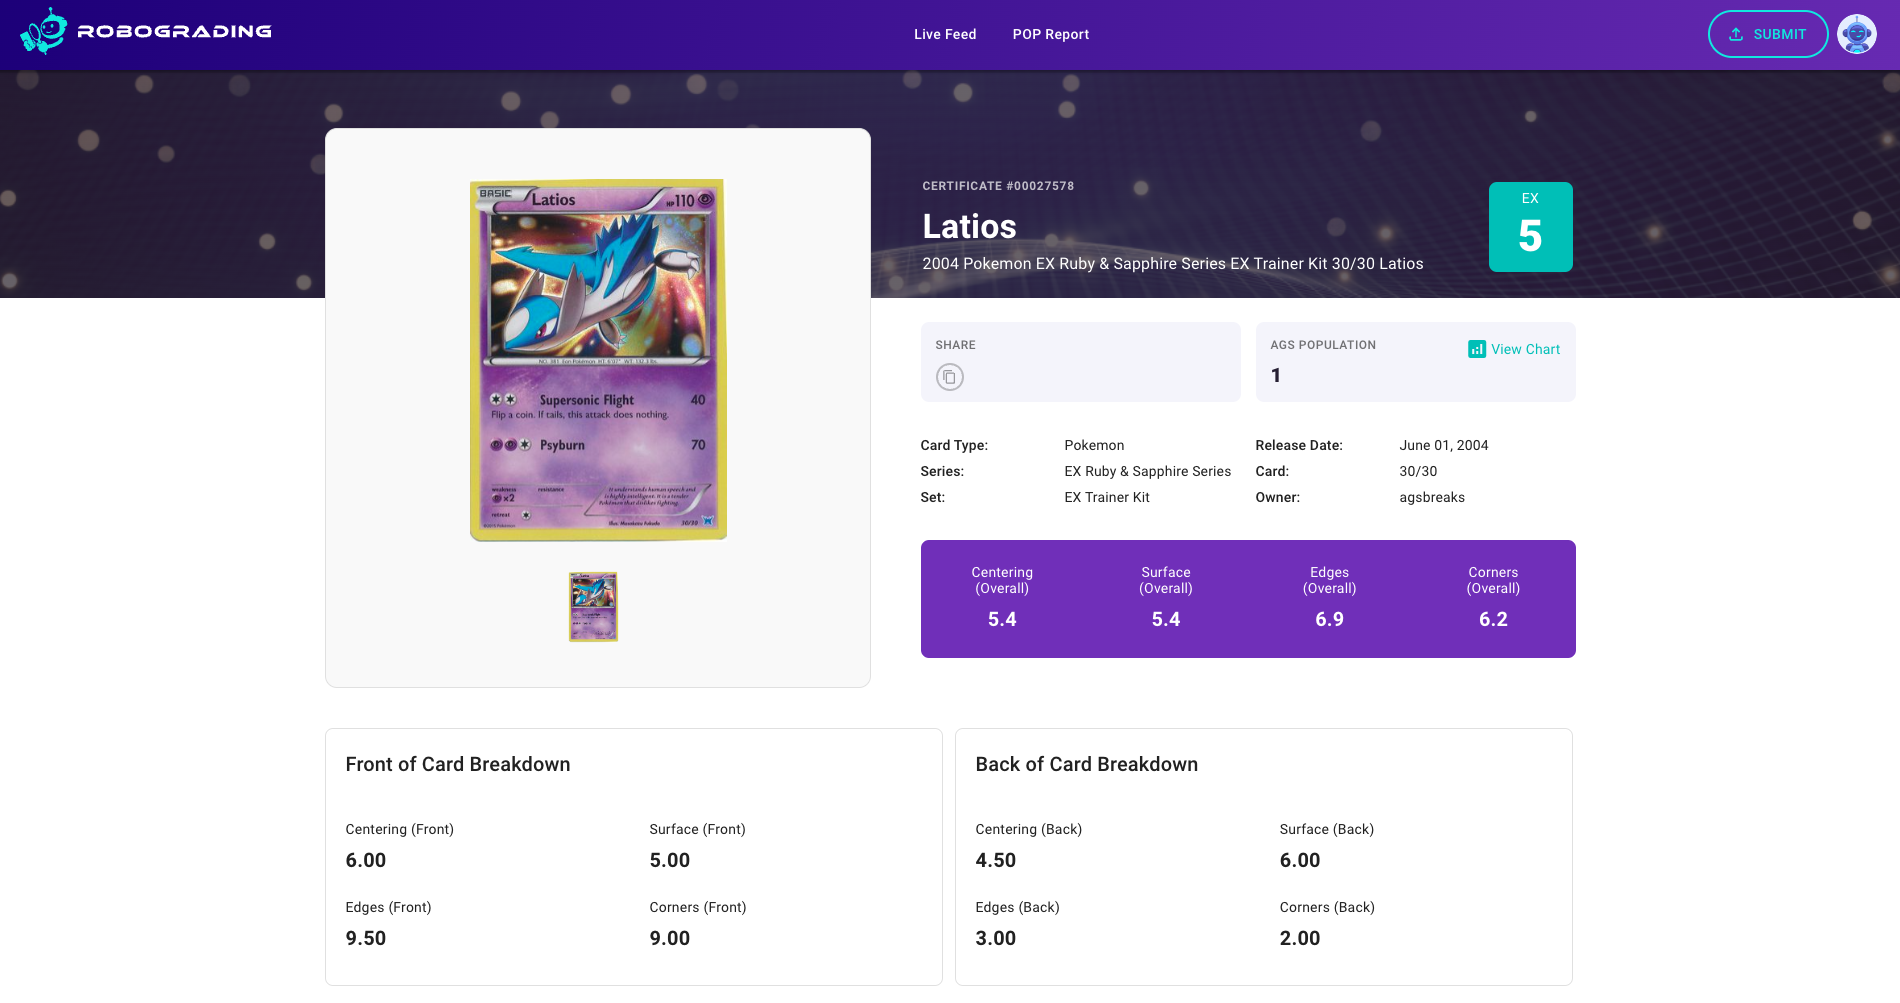Open View Chart link for AGS population
Image resolution: width=1900 pixels, height=1003 pixels.
(1514, 349)
